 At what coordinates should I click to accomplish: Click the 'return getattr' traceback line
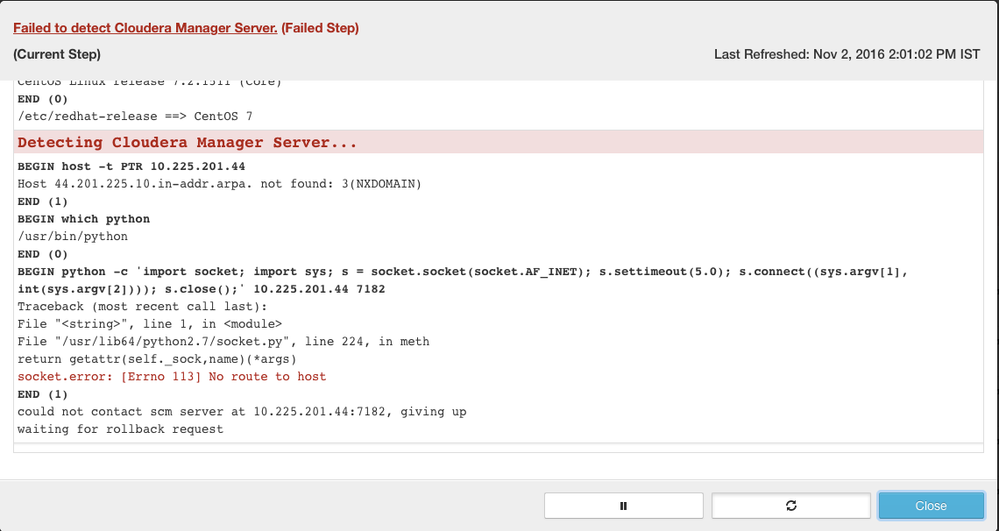tap(157, 359)
